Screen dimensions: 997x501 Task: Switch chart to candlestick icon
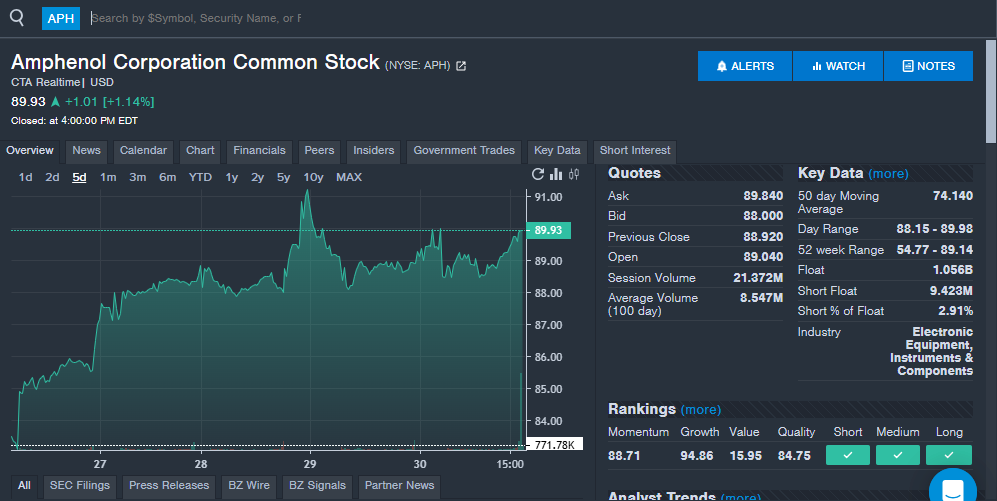click(x=574, y=174)
